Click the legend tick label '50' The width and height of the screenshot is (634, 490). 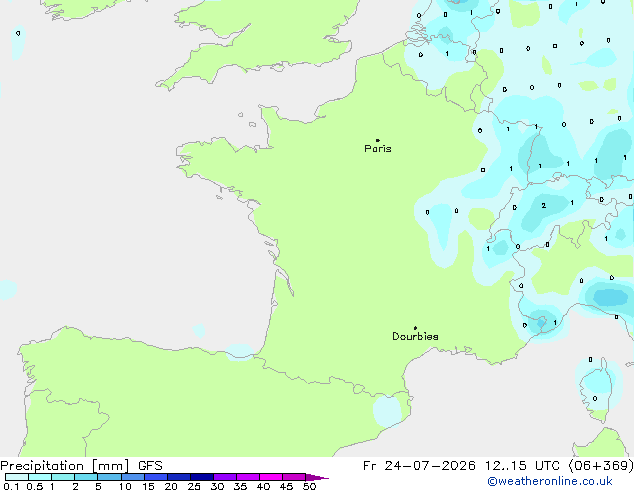point(310,486)
